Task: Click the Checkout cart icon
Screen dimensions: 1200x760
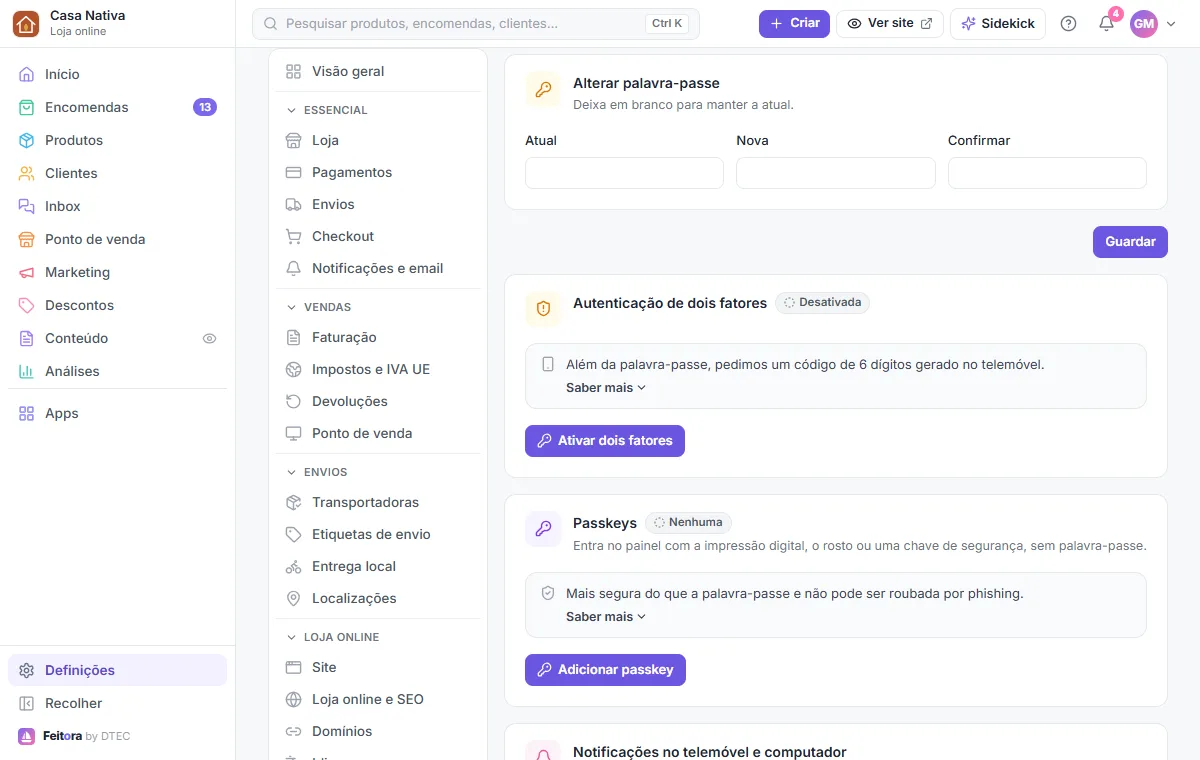Action: tap(293, 236)
